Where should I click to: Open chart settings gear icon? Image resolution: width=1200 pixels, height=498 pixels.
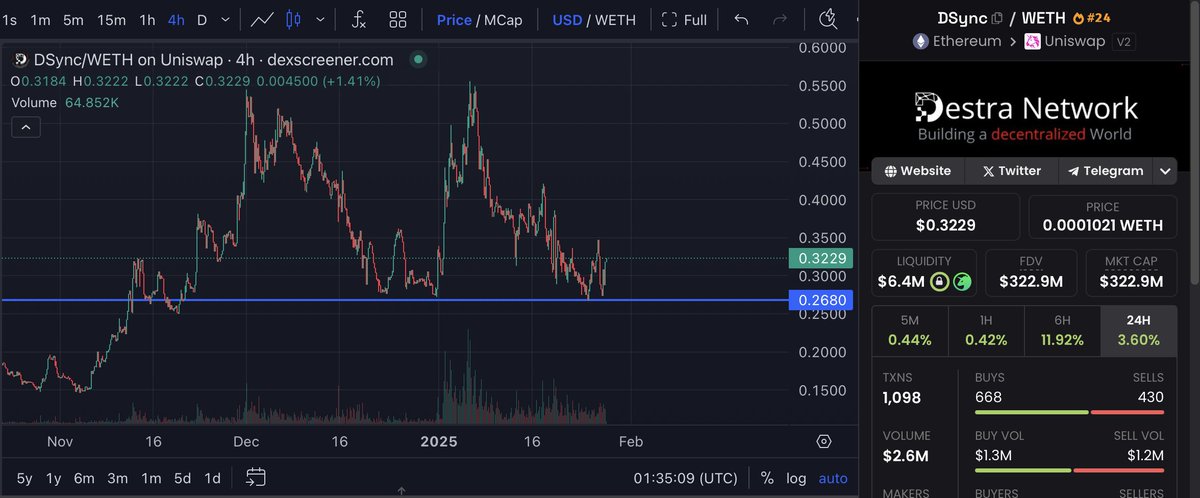(x=824, y=441)
